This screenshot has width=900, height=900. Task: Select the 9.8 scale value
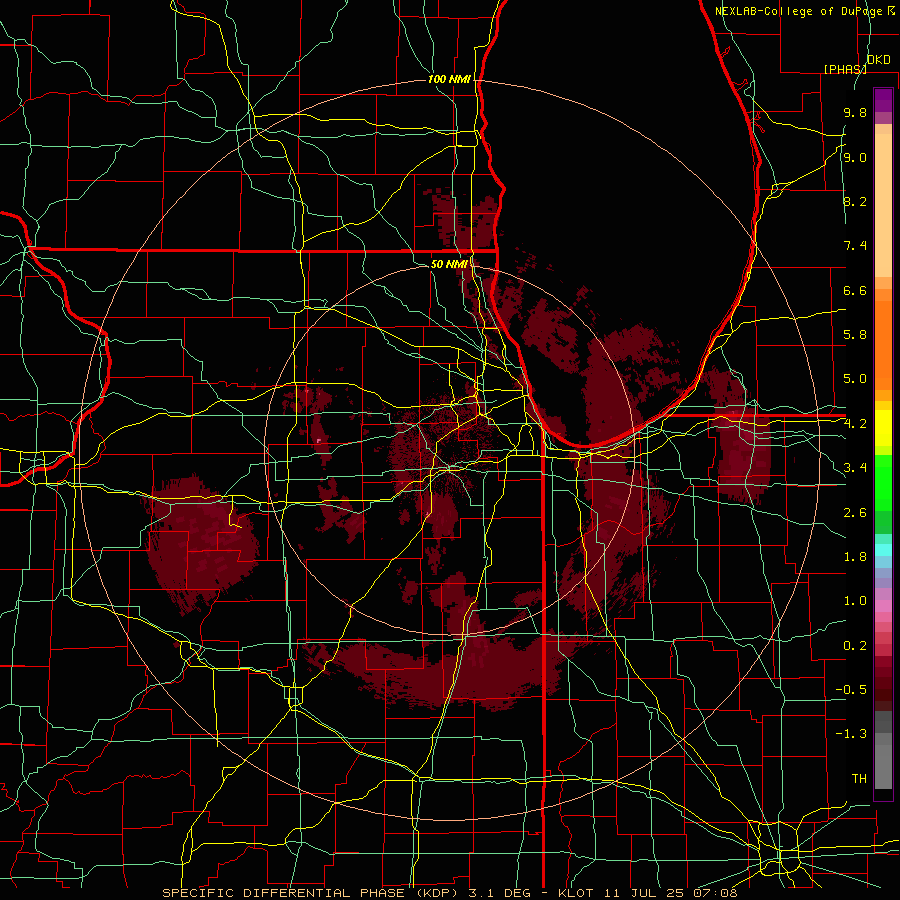pos(855,112)
